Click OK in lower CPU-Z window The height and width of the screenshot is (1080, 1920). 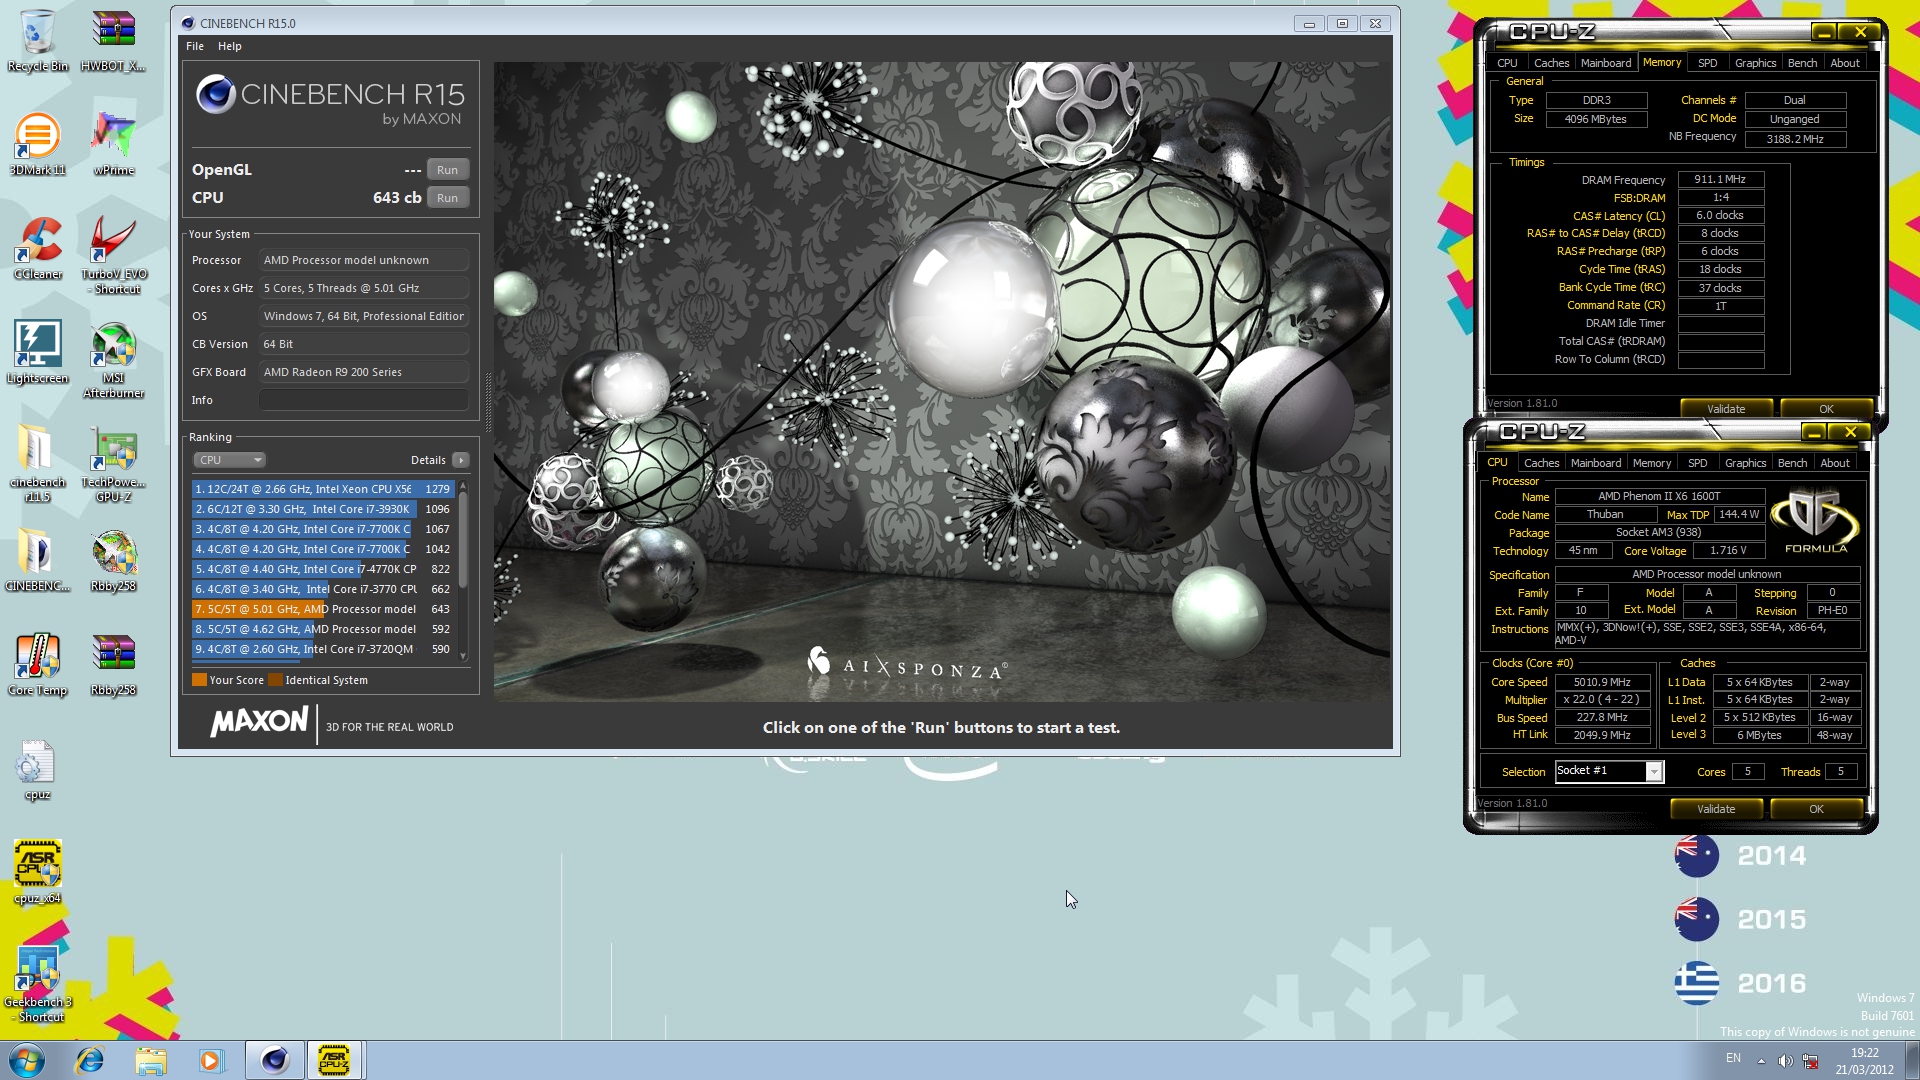pos(1816,809)
